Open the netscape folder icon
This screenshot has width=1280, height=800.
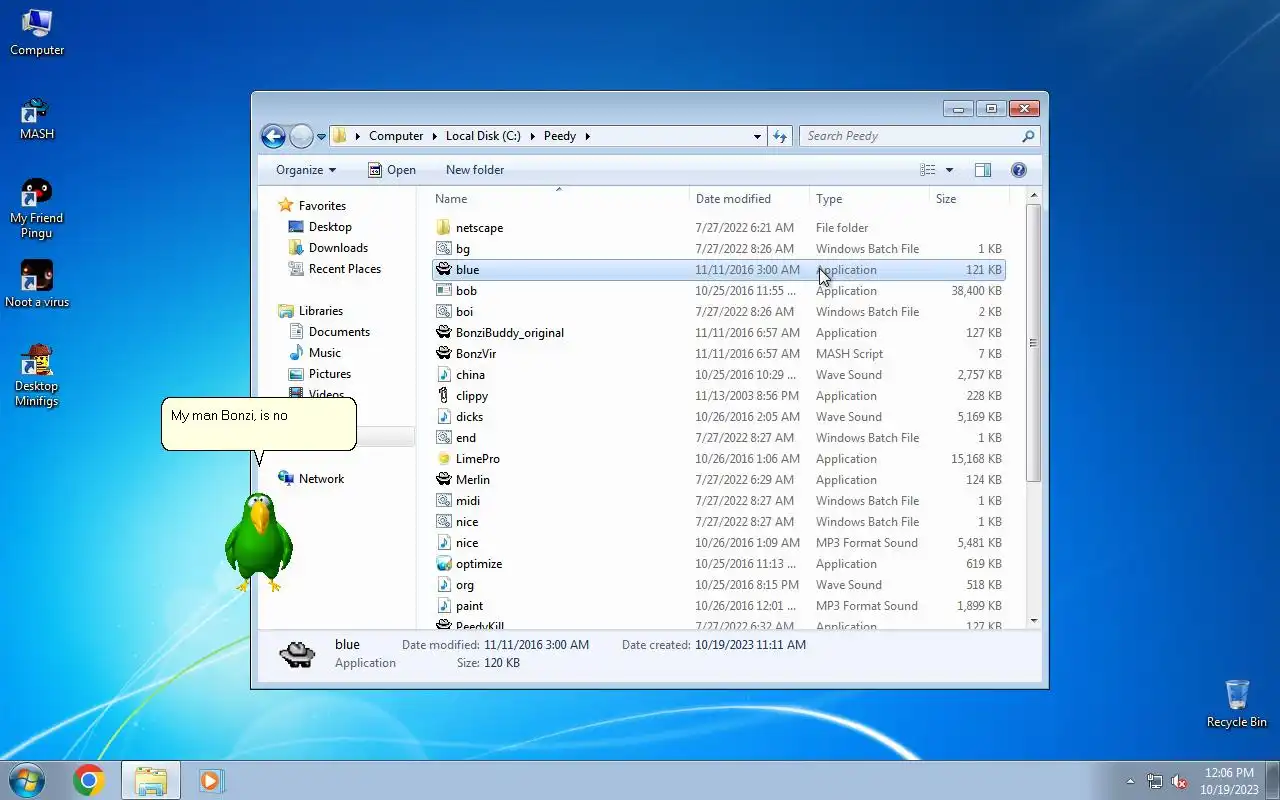pyautogui.click(x=444, y=228)
